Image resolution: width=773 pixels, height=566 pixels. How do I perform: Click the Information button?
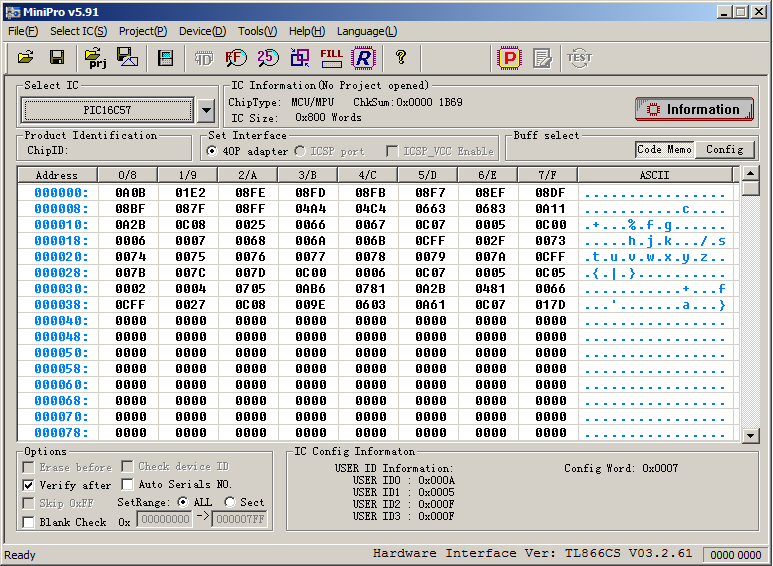[x=694, y=109]
